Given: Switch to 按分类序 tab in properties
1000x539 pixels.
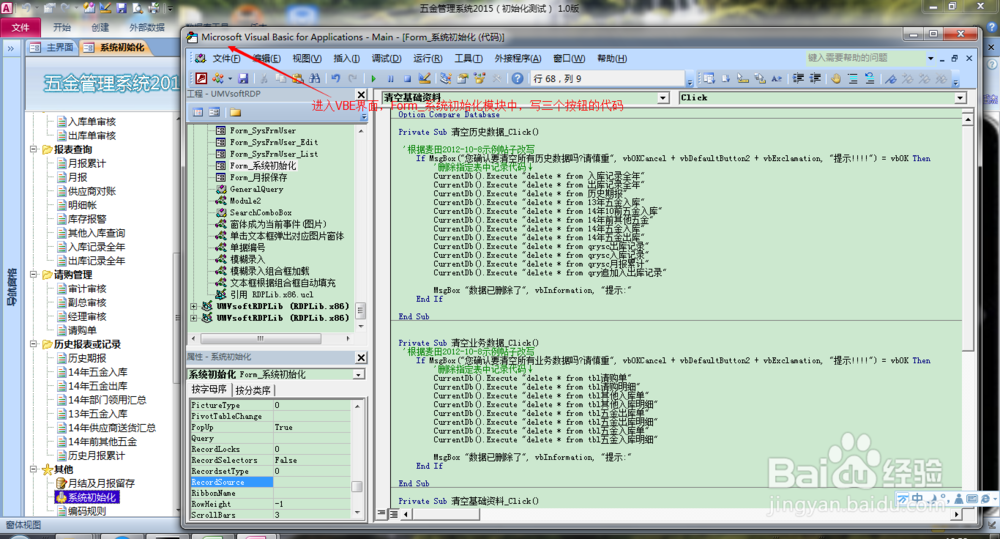Looking at the screenshot, I should 253,390.
